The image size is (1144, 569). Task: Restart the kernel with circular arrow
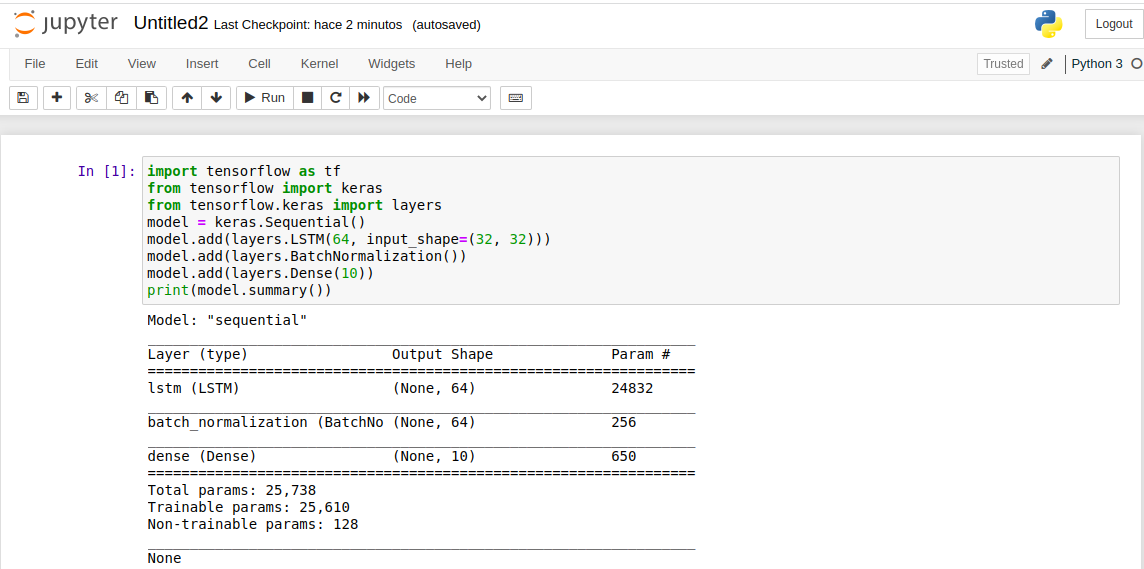click(336, 98)
